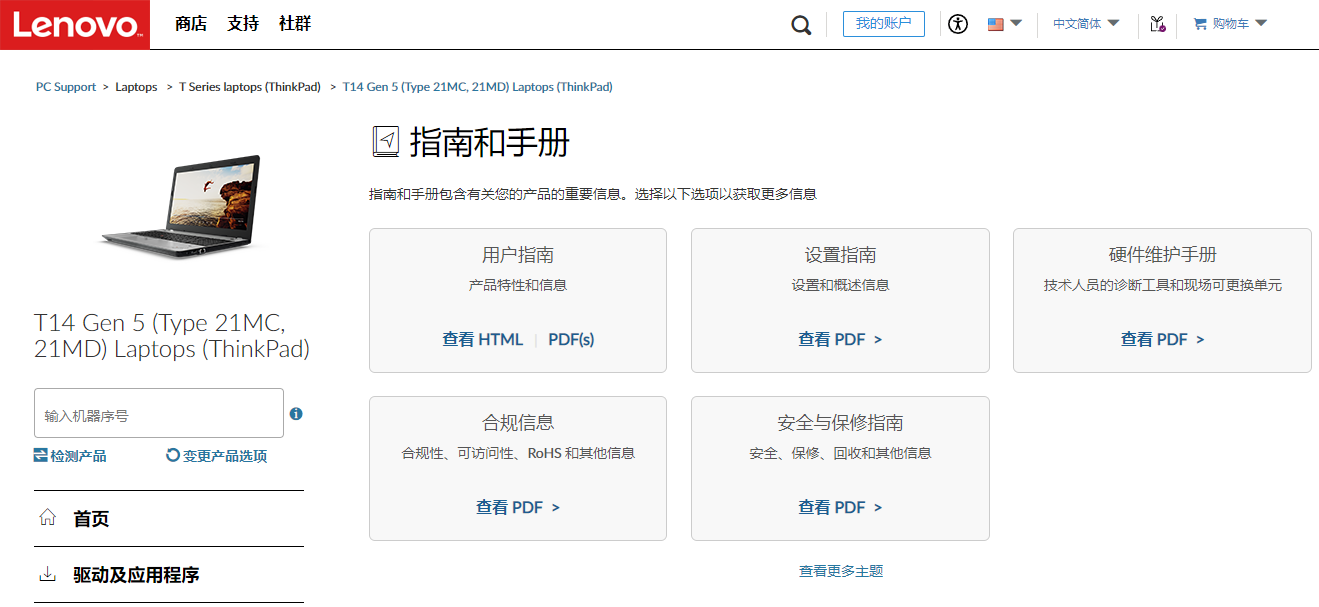Click the 检测产品 detect icon

(40, 455)
